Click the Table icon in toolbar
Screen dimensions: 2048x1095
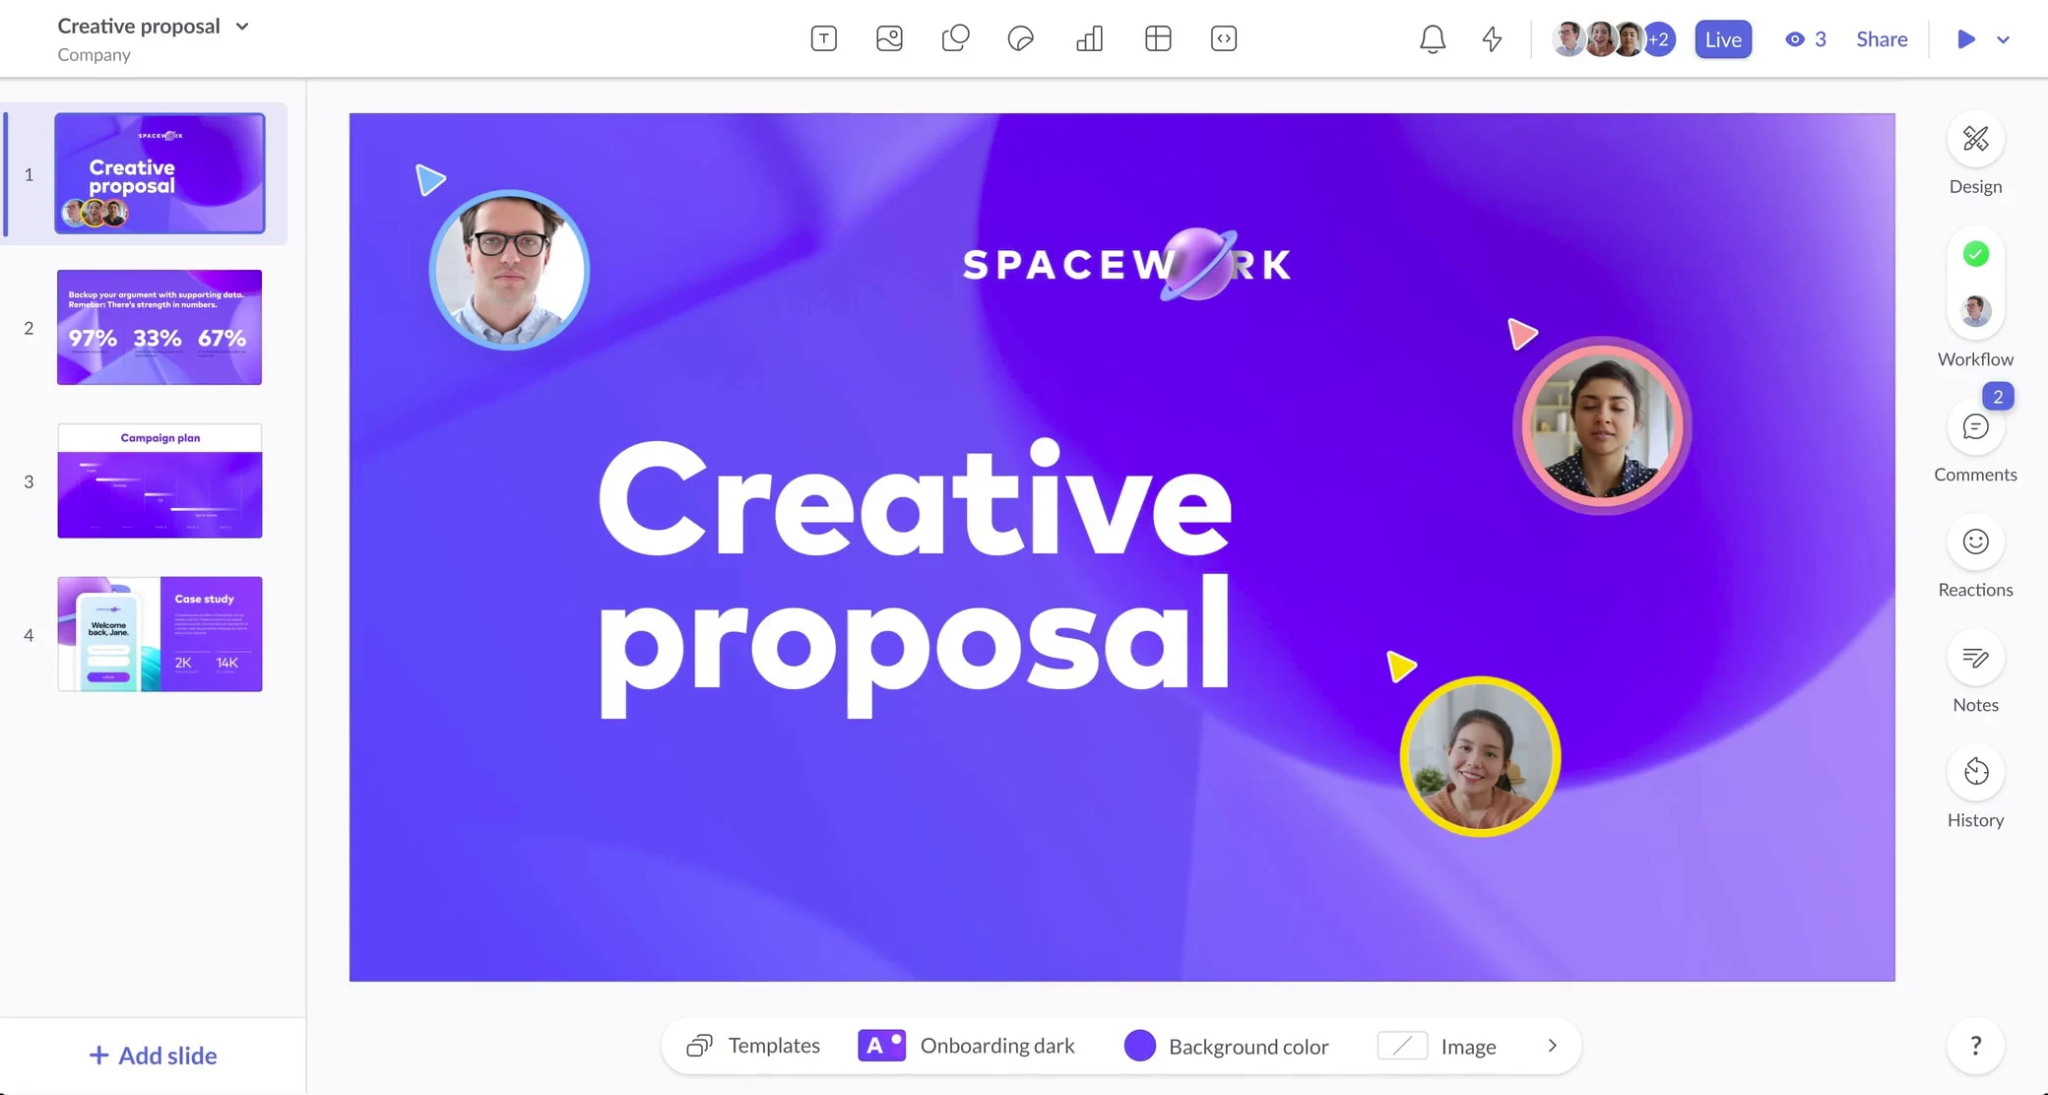click(1157, 39)
